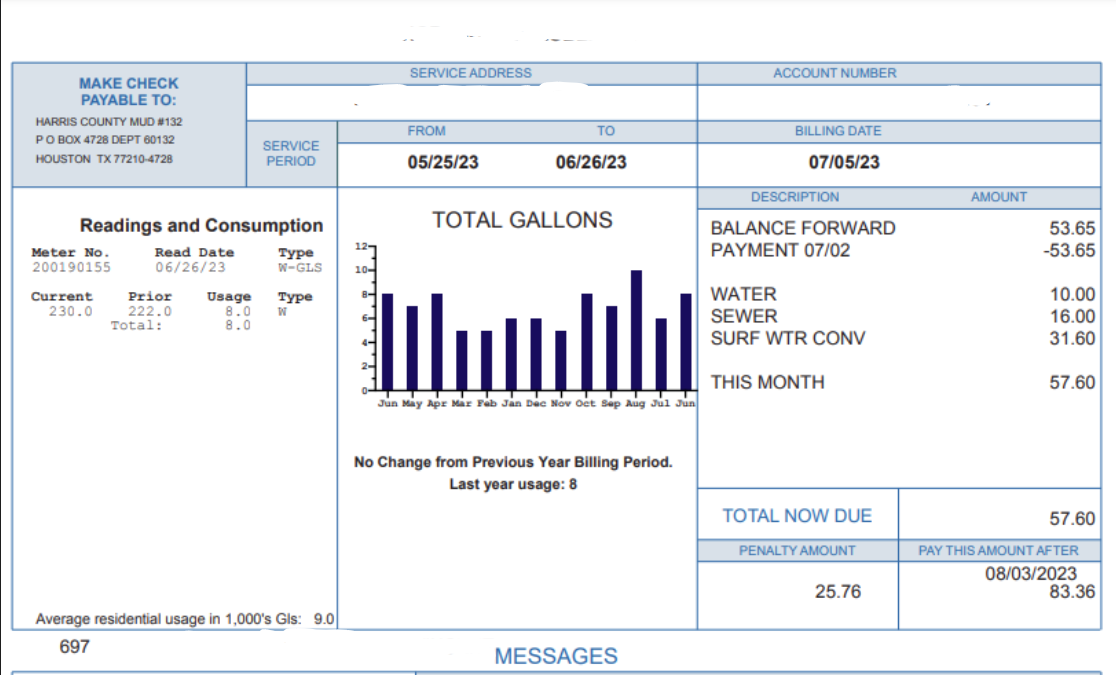Image resolution: width=1116 pixels, height=675 pixels.
Task: Click the prior meter reading 222.0
Action: click(150, 311)
